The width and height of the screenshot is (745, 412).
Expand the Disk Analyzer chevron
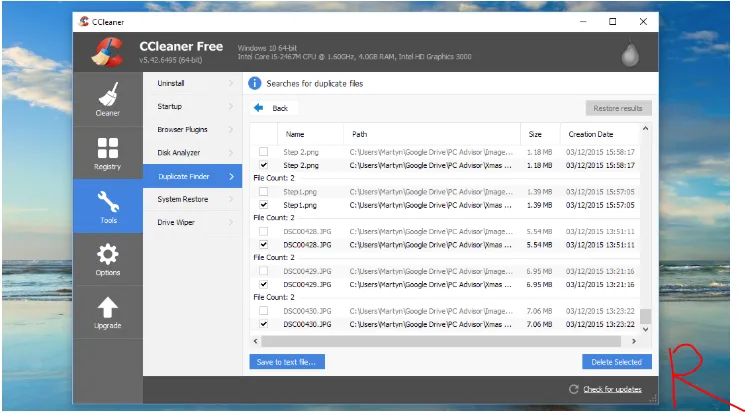[x=231, y=153]
